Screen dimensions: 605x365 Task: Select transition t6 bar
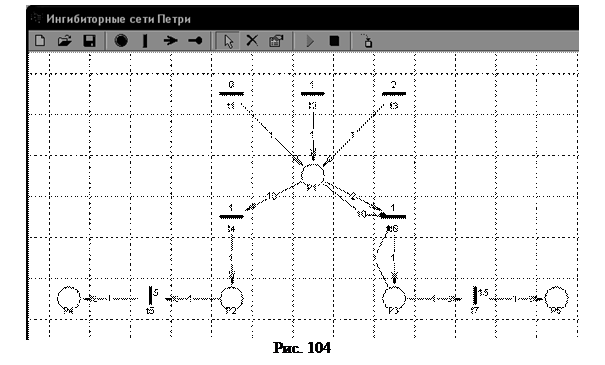pyautogui.click(x=394, y=217)
